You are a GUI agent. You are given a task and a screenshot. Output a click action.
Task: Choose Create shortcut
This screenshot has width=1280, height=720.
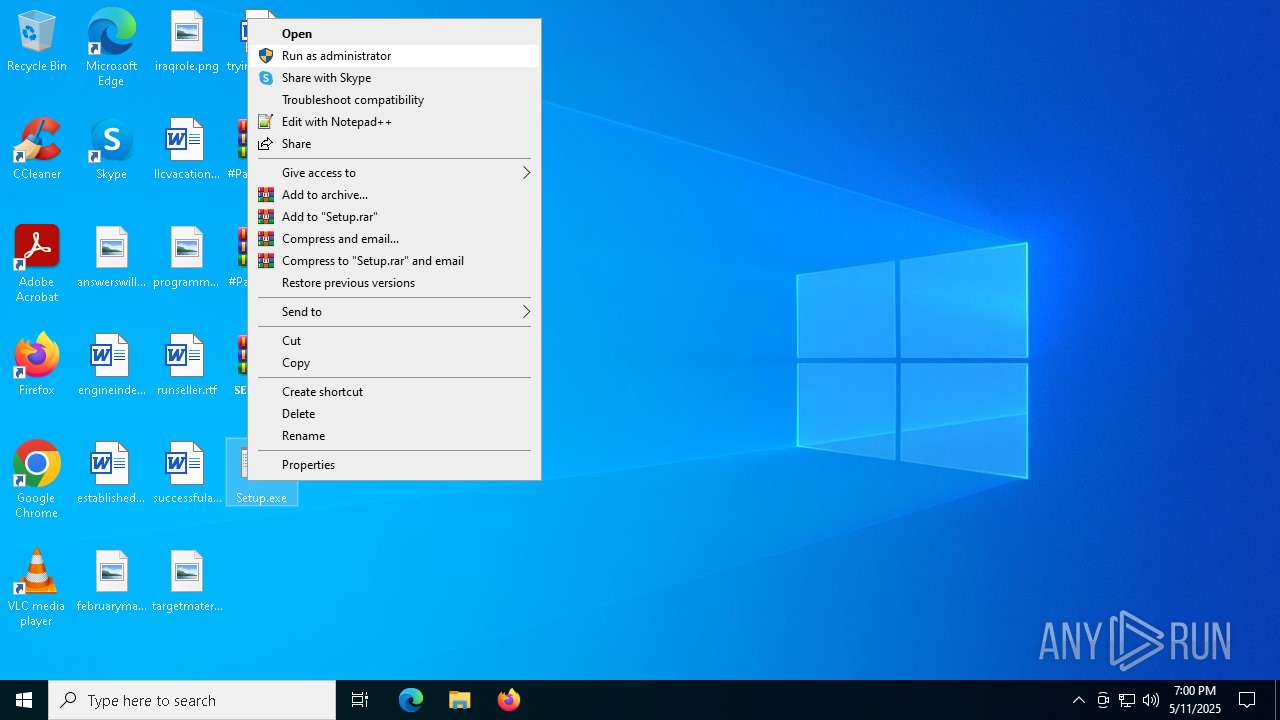point(394,392)
